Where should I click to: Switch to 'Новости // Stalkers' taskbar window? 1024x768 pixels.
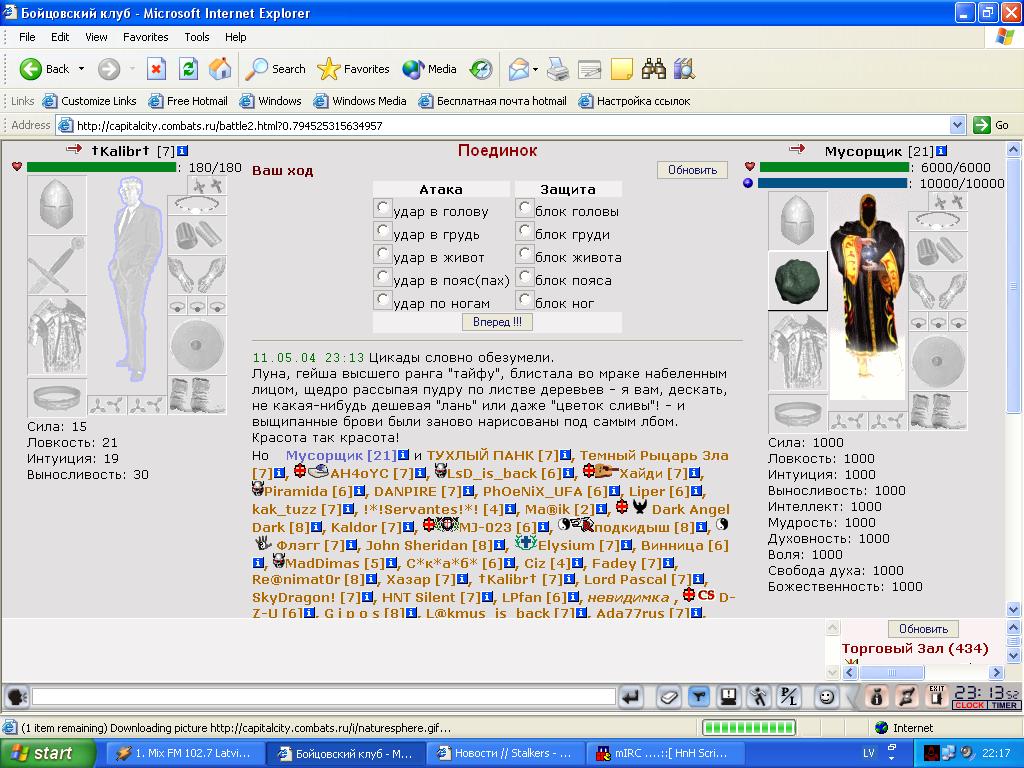(505, 753)
